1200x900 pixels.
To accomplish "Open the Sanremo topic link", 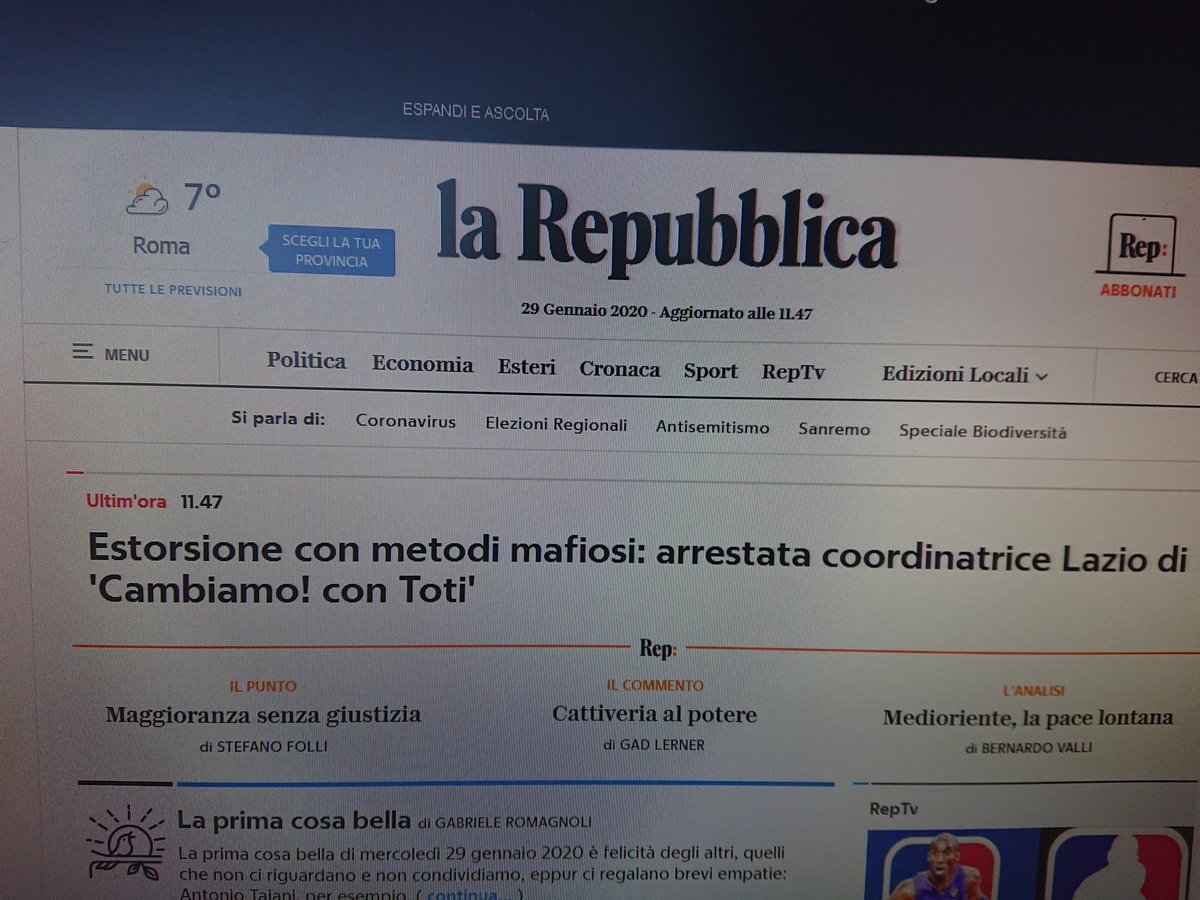I will [x=834, y=429].
